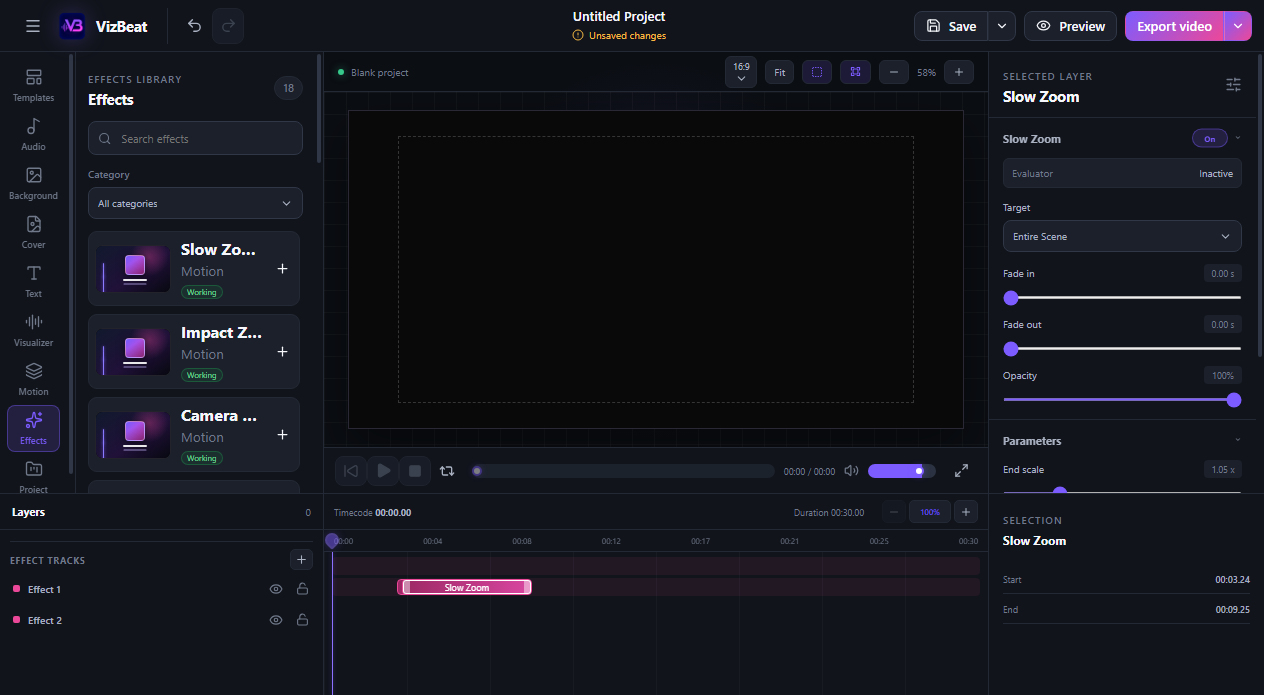Open the Text sidebar panel
The height and width of the screenshot is (695, 1264).
(x=34, y=281)
